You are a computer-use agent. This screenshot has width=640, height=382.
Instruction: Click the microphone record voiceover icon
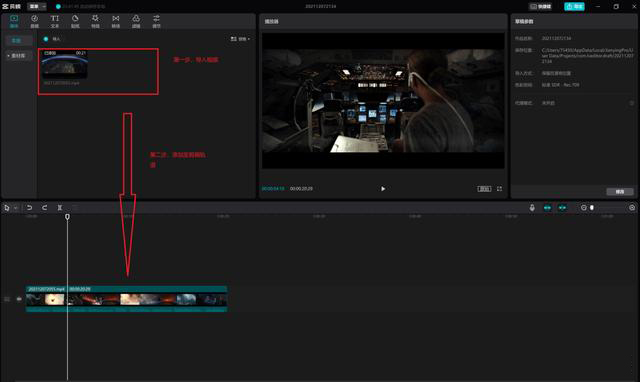(x=532, y=208)
